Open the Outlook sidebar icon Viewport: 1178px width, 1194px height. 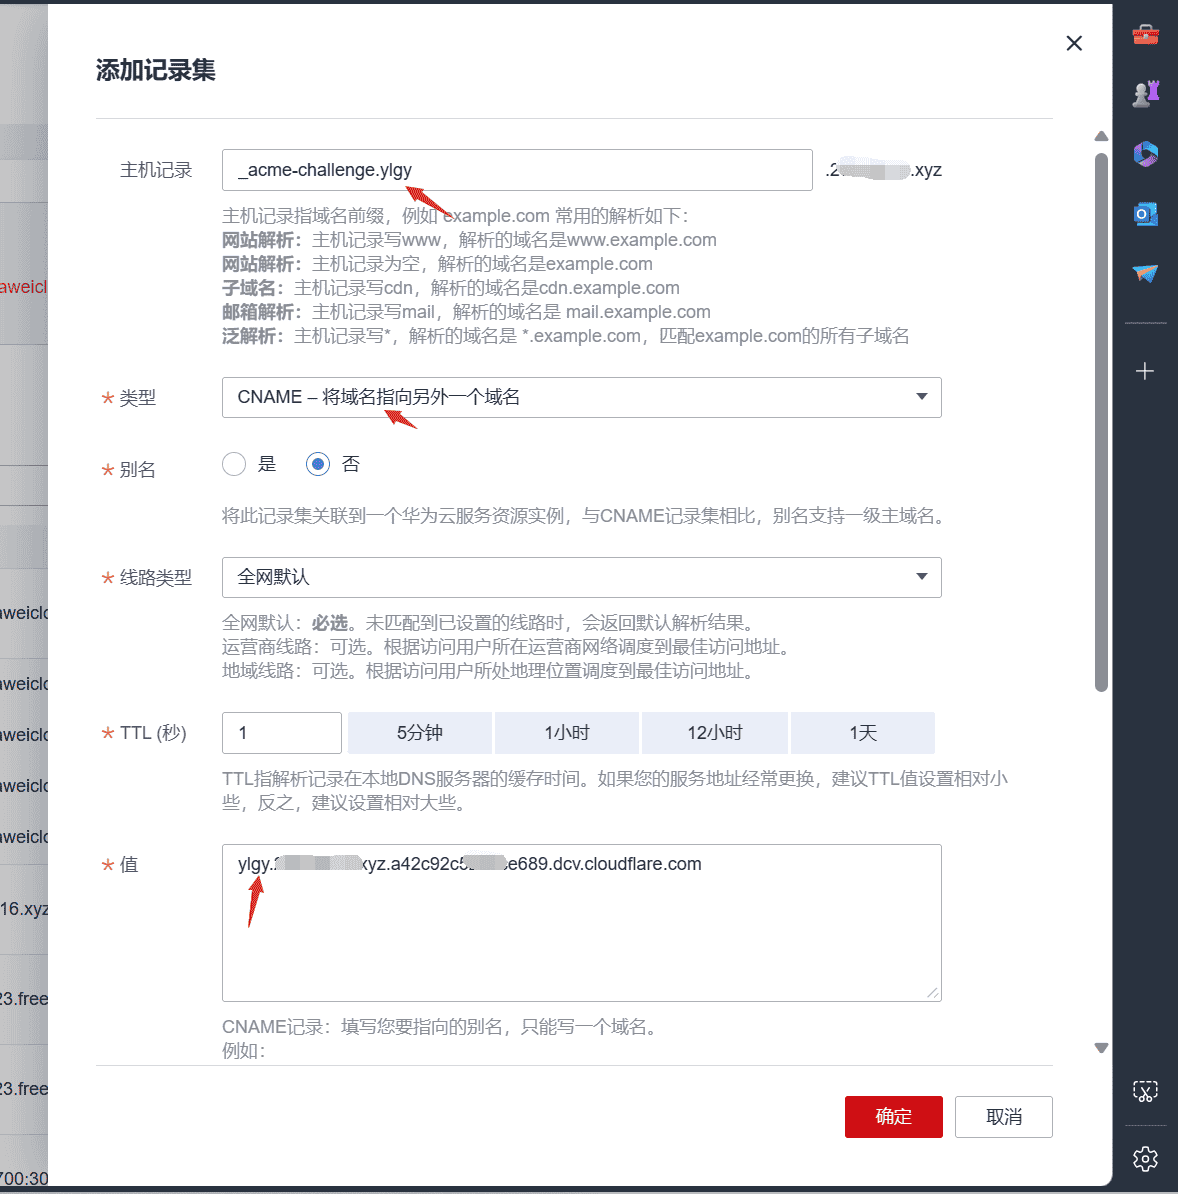point(1145,214)
